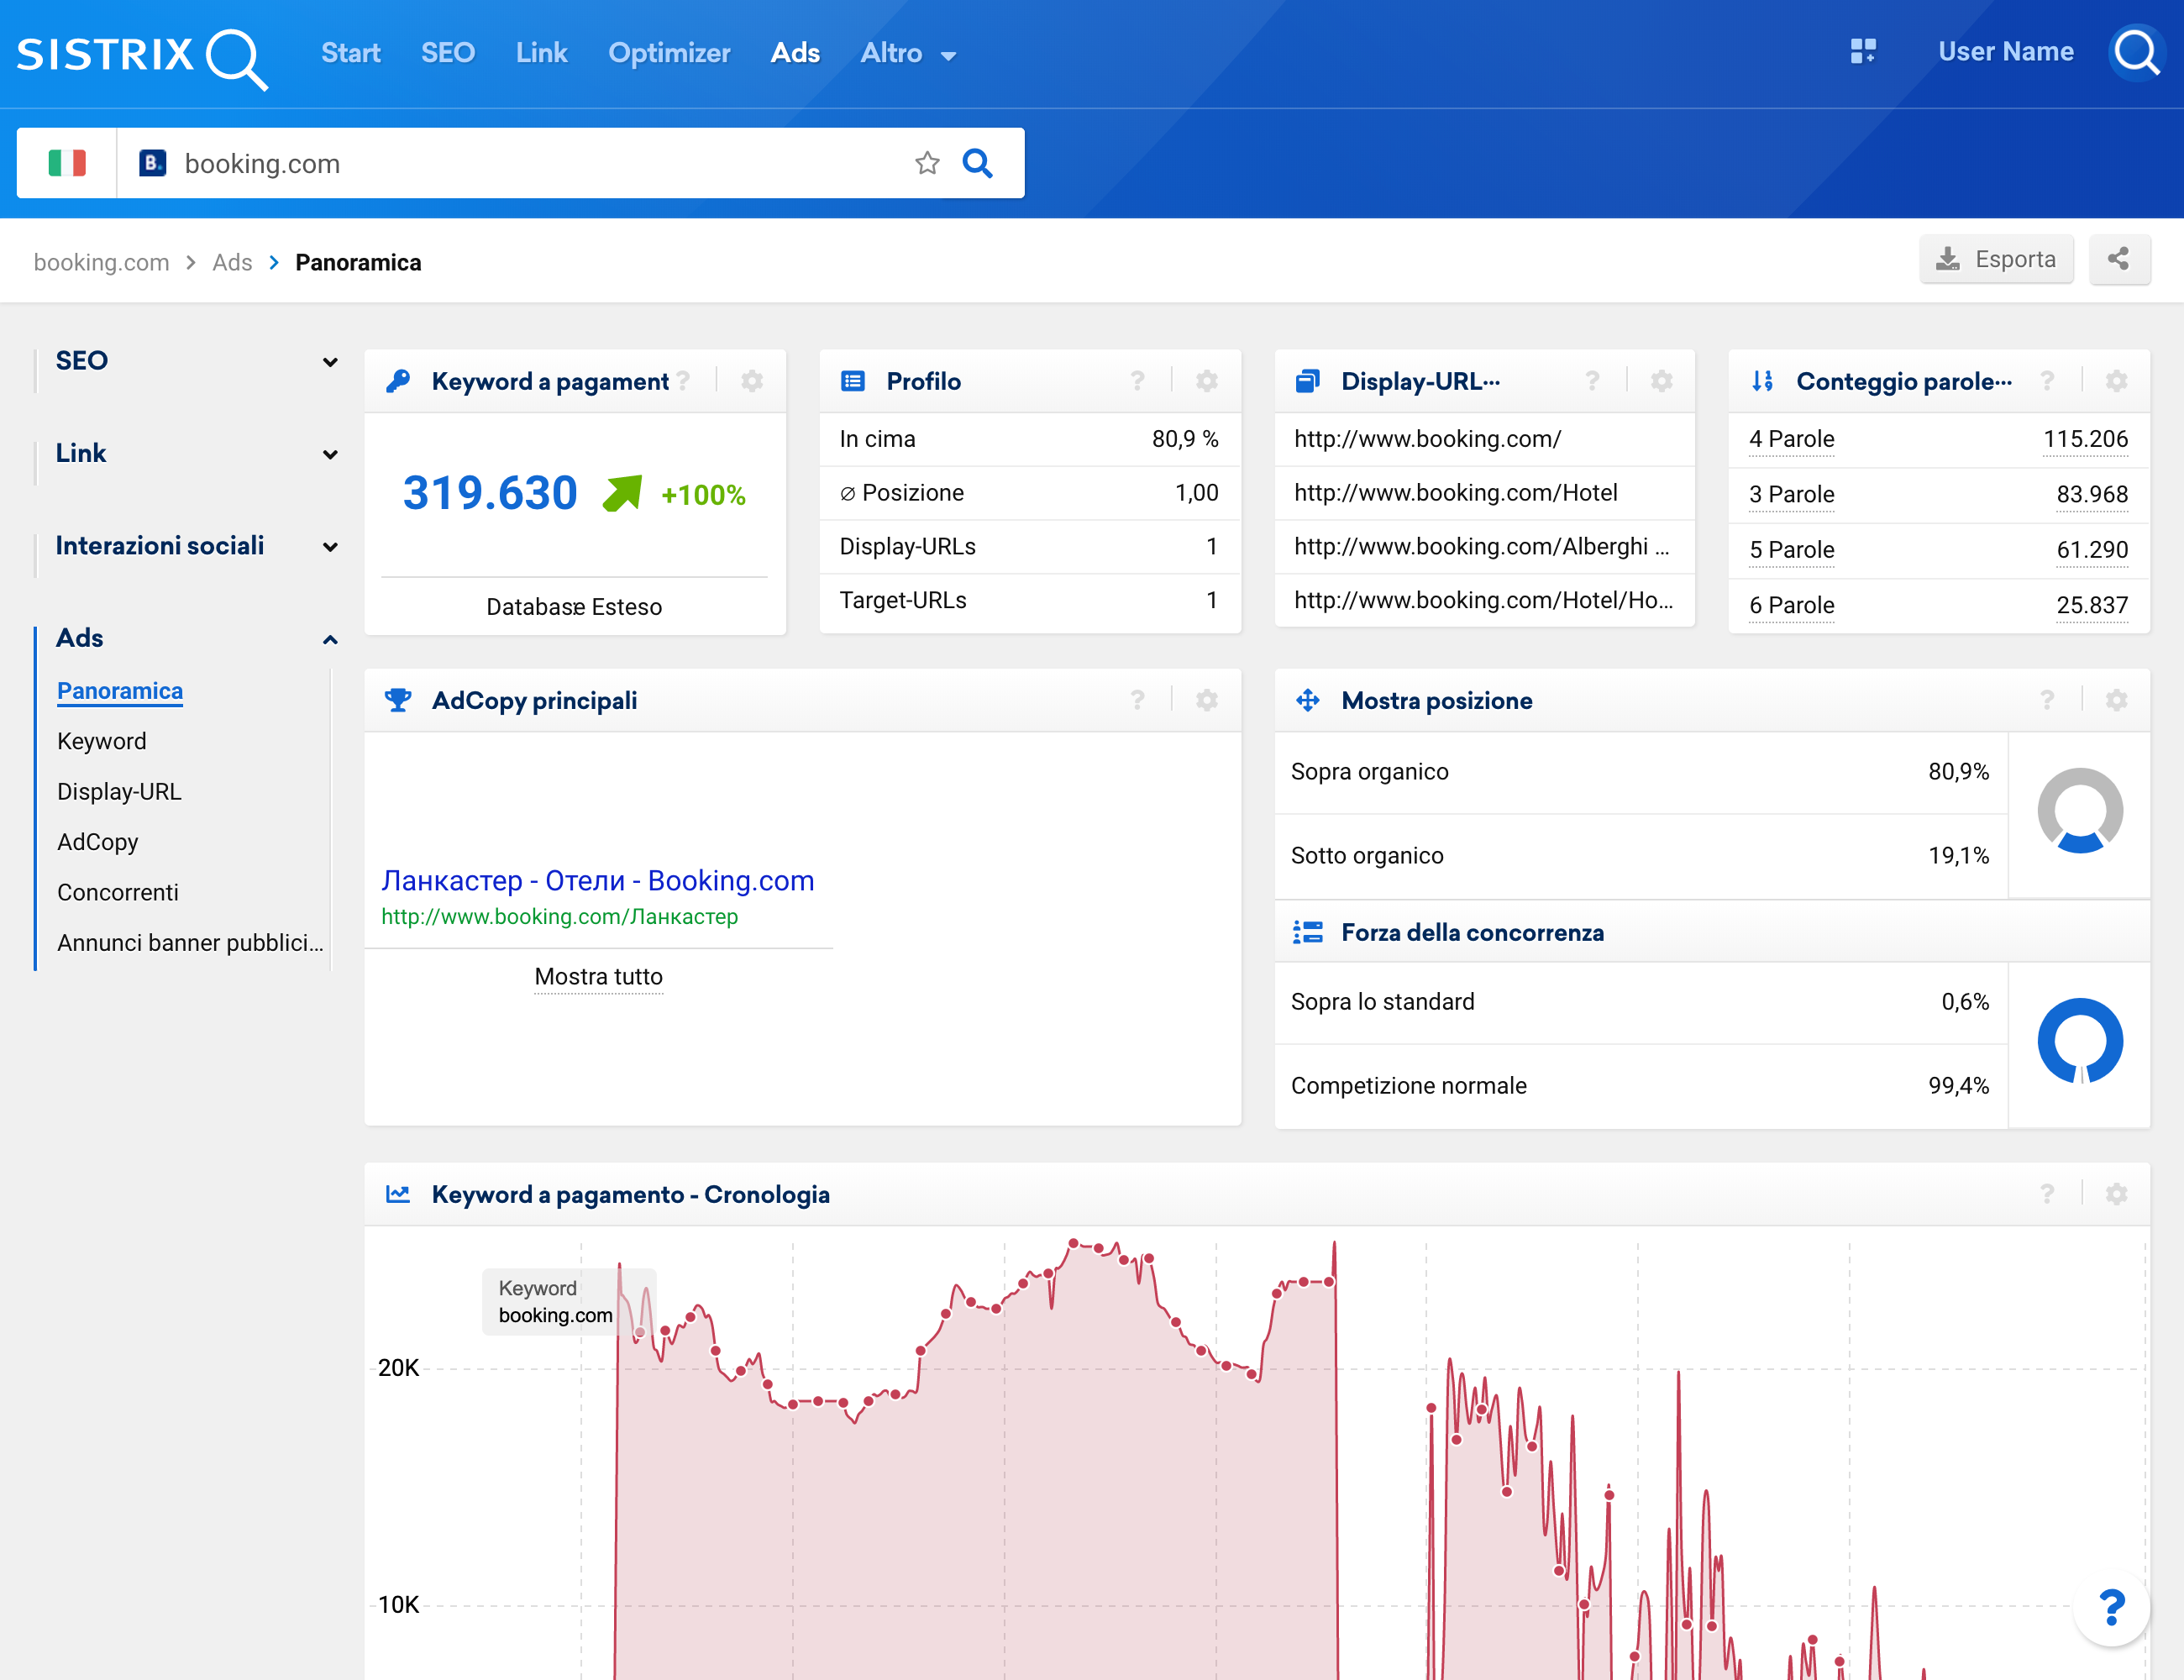Open the Altro dropdown menu

[908, 53]
